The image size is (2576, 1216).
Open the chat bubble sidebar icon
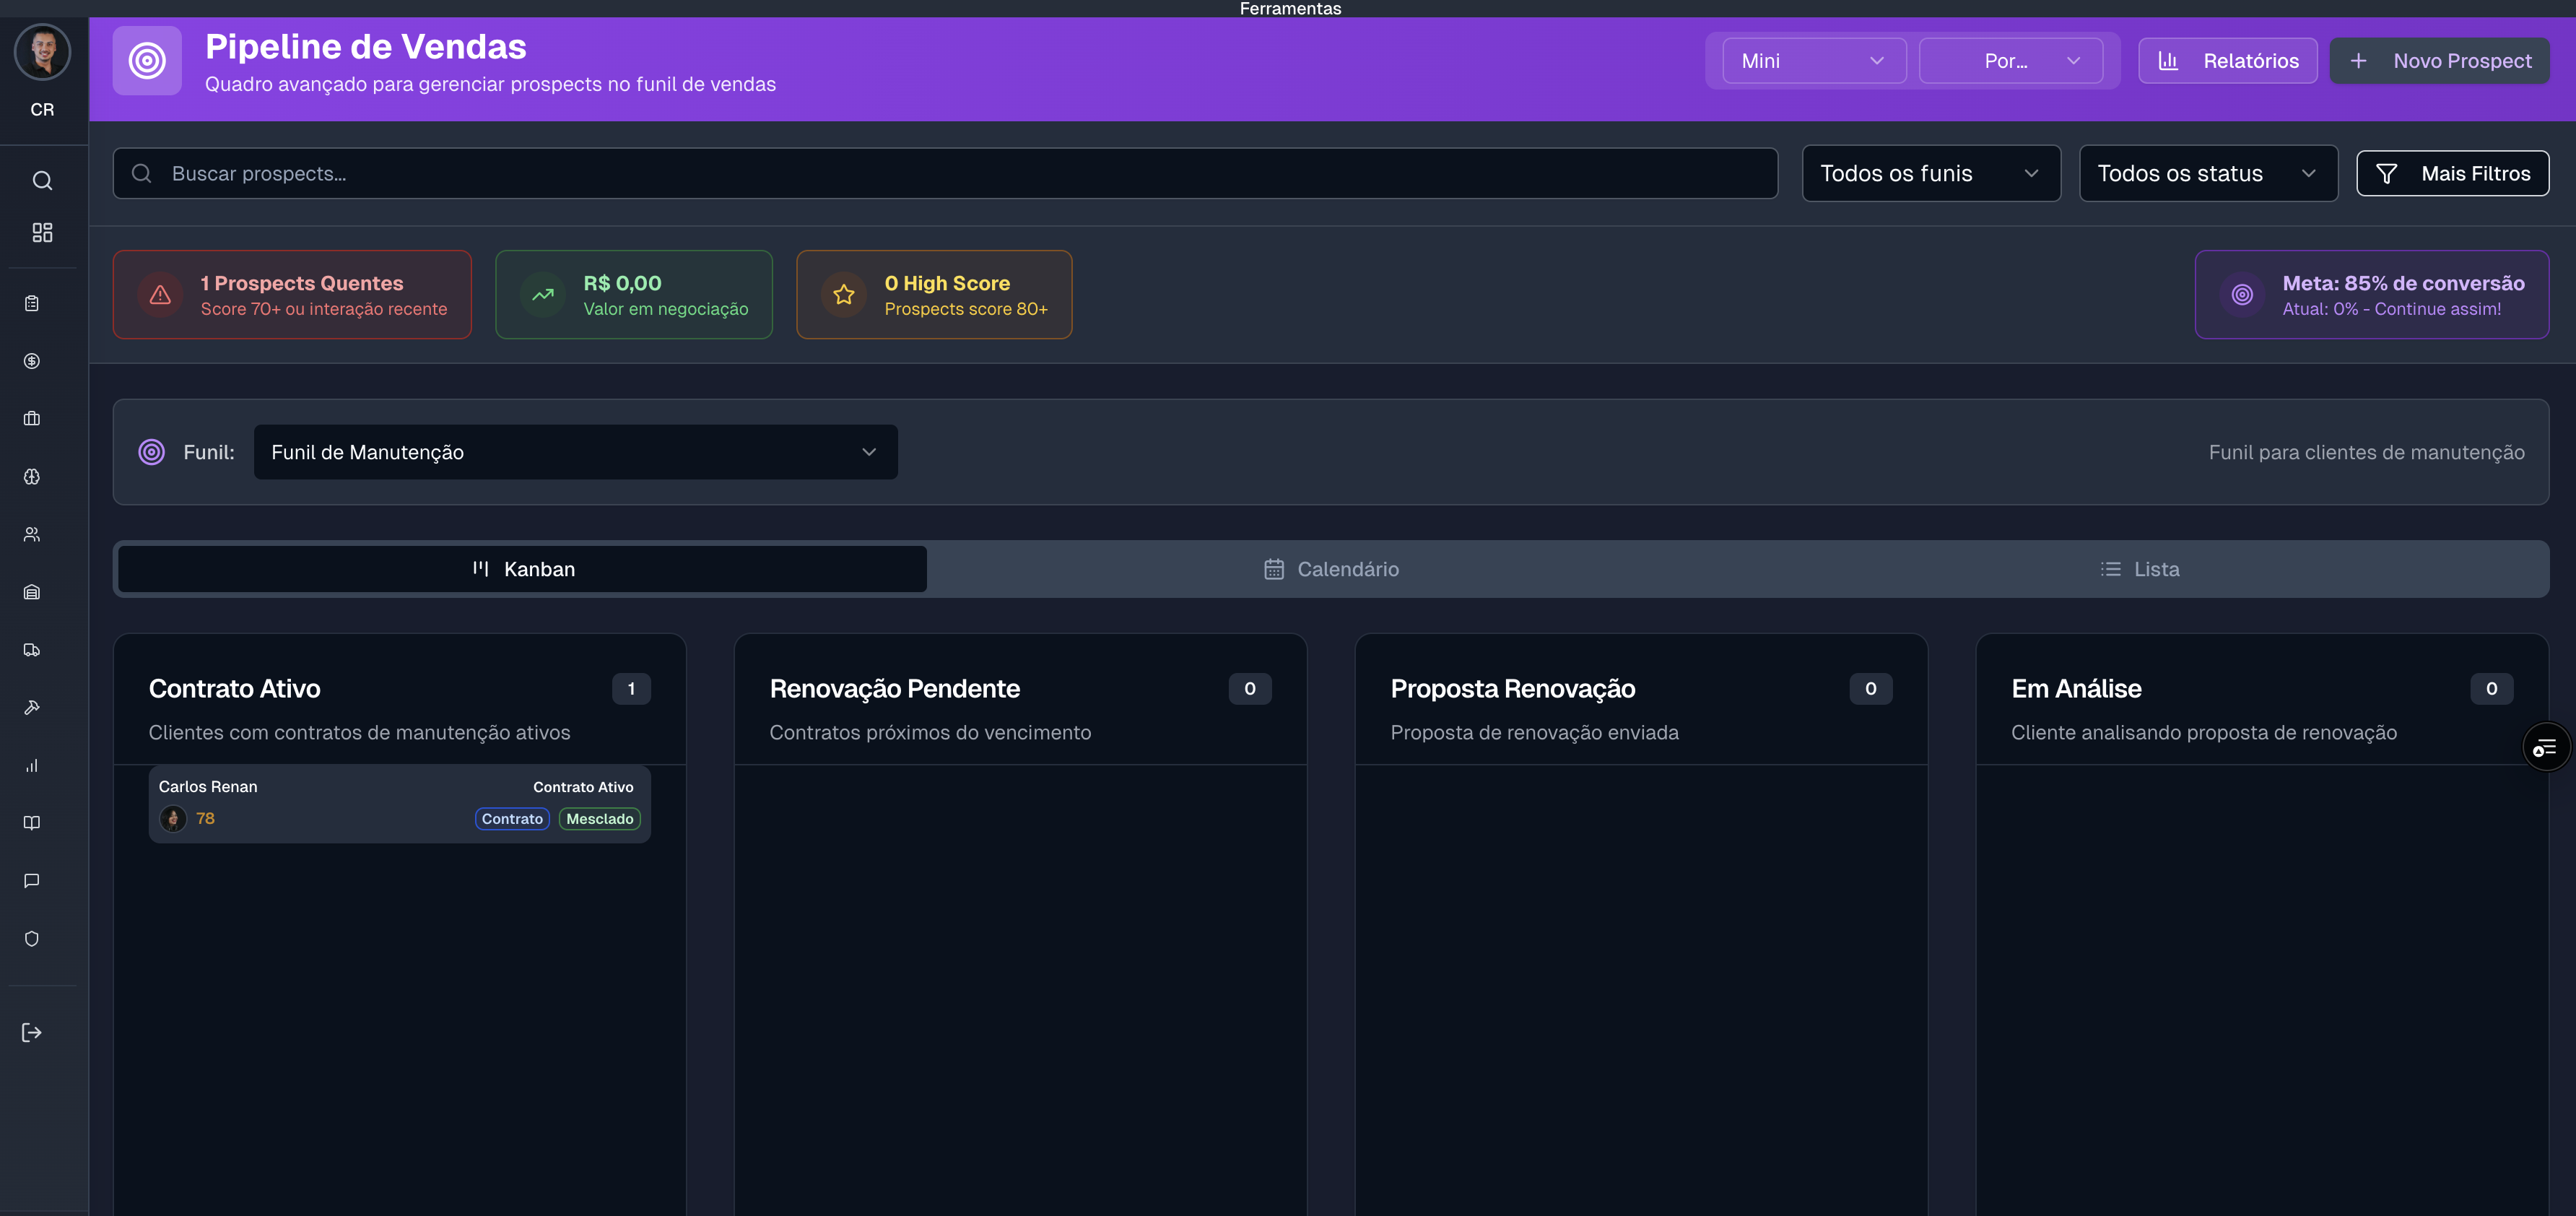tap(32, 881)
